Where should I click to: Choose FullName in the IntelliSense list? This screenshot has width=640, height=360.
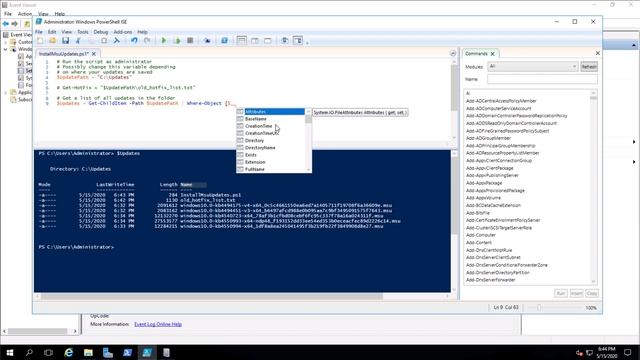(x=271, y=169)
